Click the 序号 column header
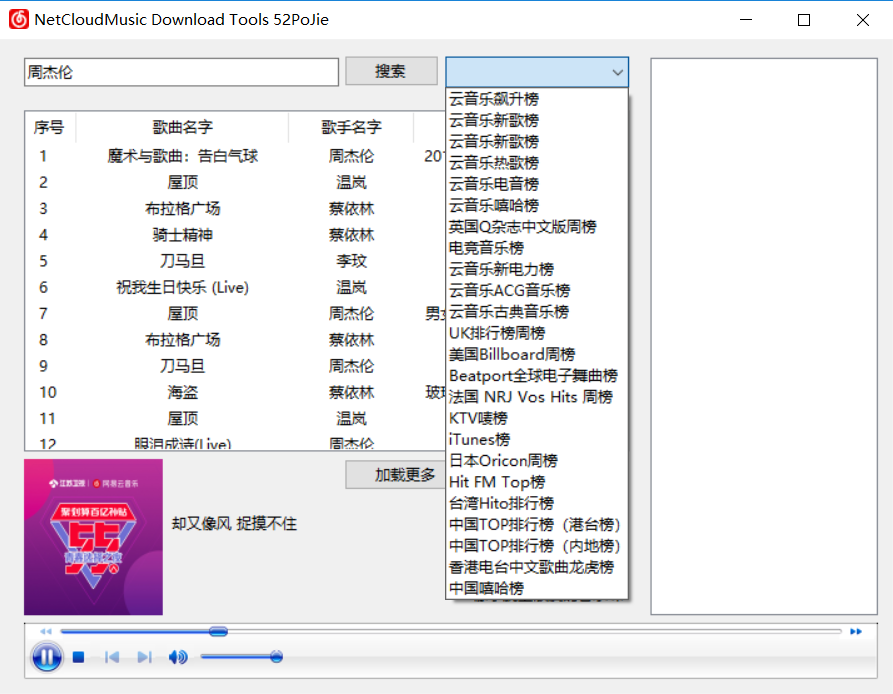 [x=49, y=127]
